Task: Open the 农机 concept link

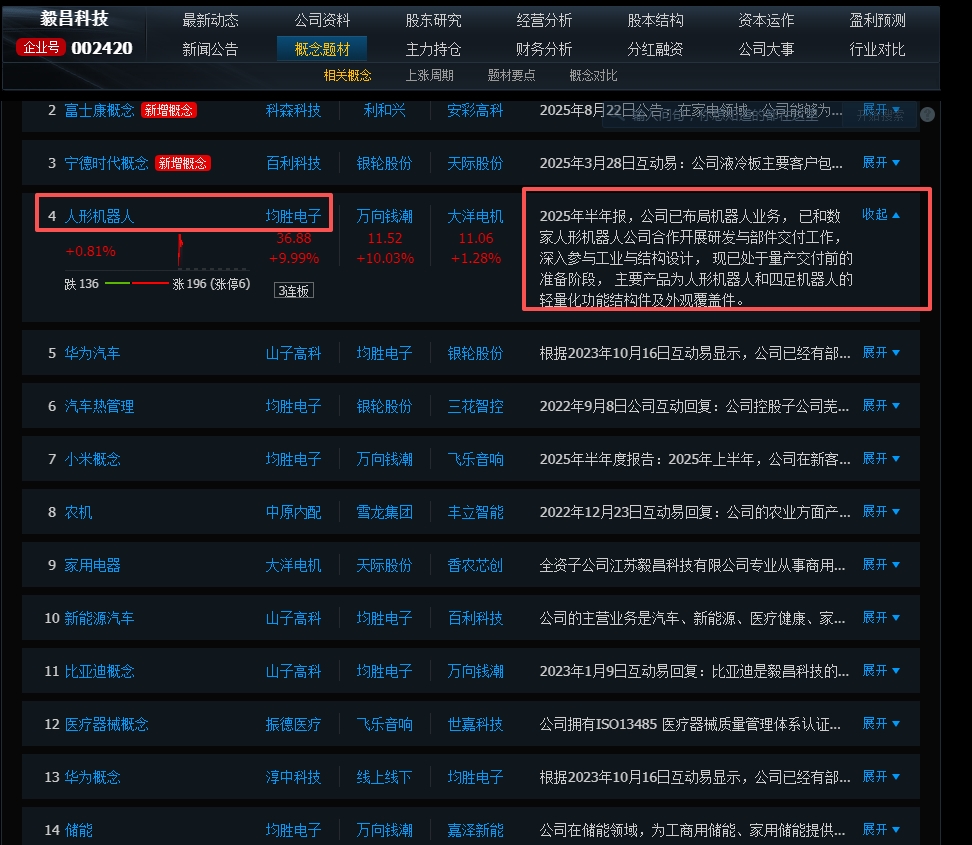Action: (x=78, y=512)
